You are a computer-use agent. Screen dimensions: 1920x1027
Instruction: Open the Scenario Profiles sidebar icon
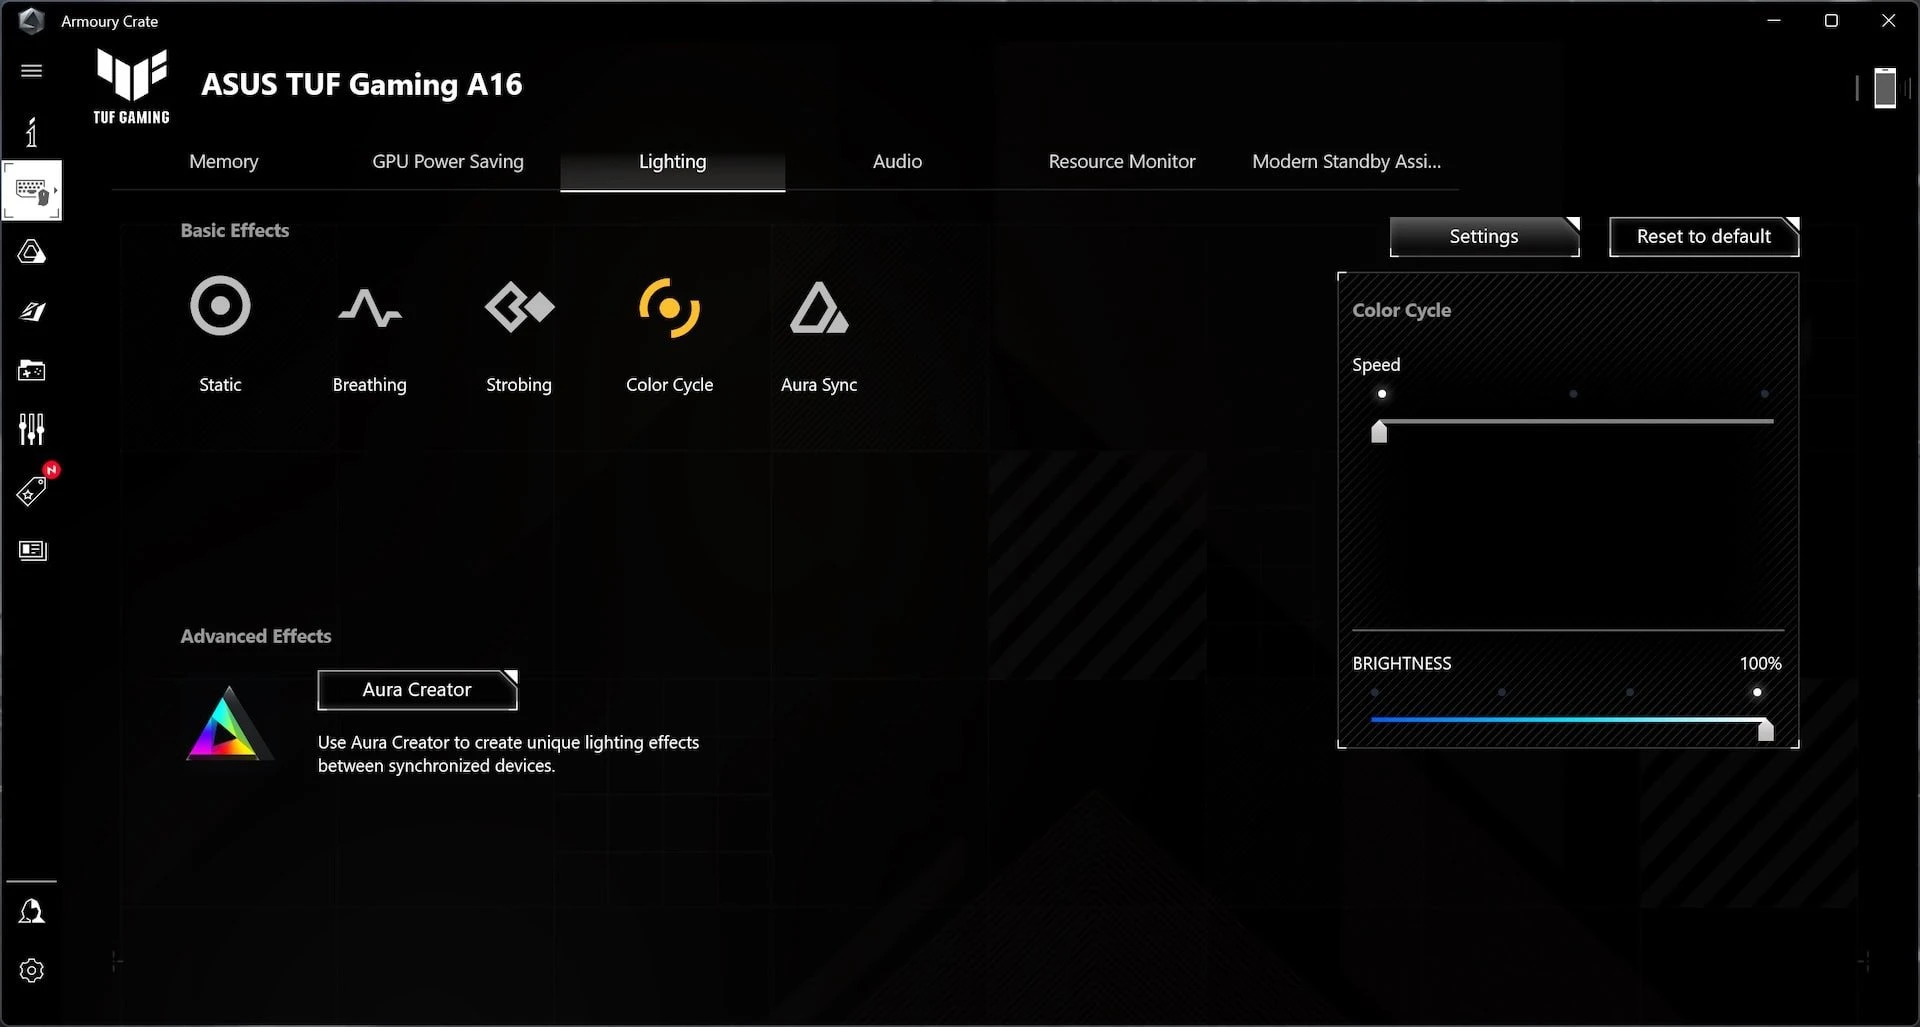[x=31, y=311]
